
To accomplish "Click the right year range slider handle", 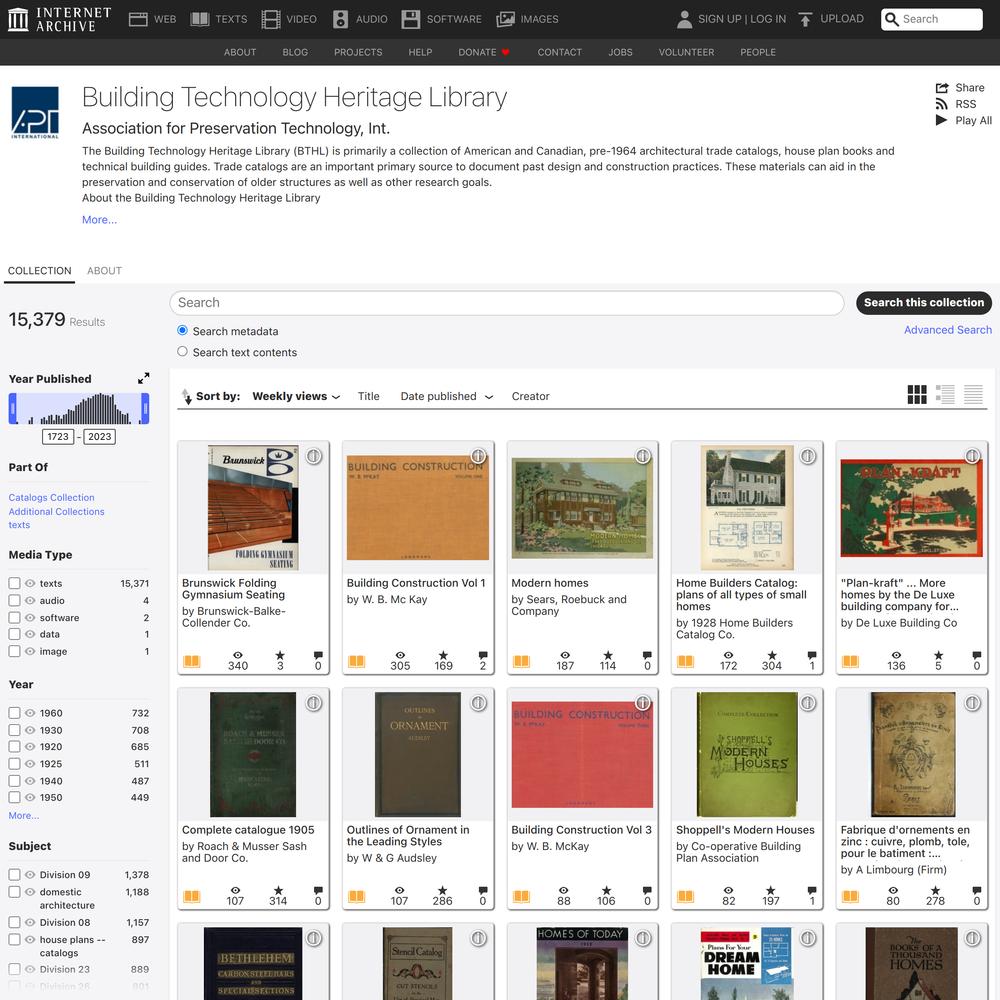I will [x=145, y=408].
